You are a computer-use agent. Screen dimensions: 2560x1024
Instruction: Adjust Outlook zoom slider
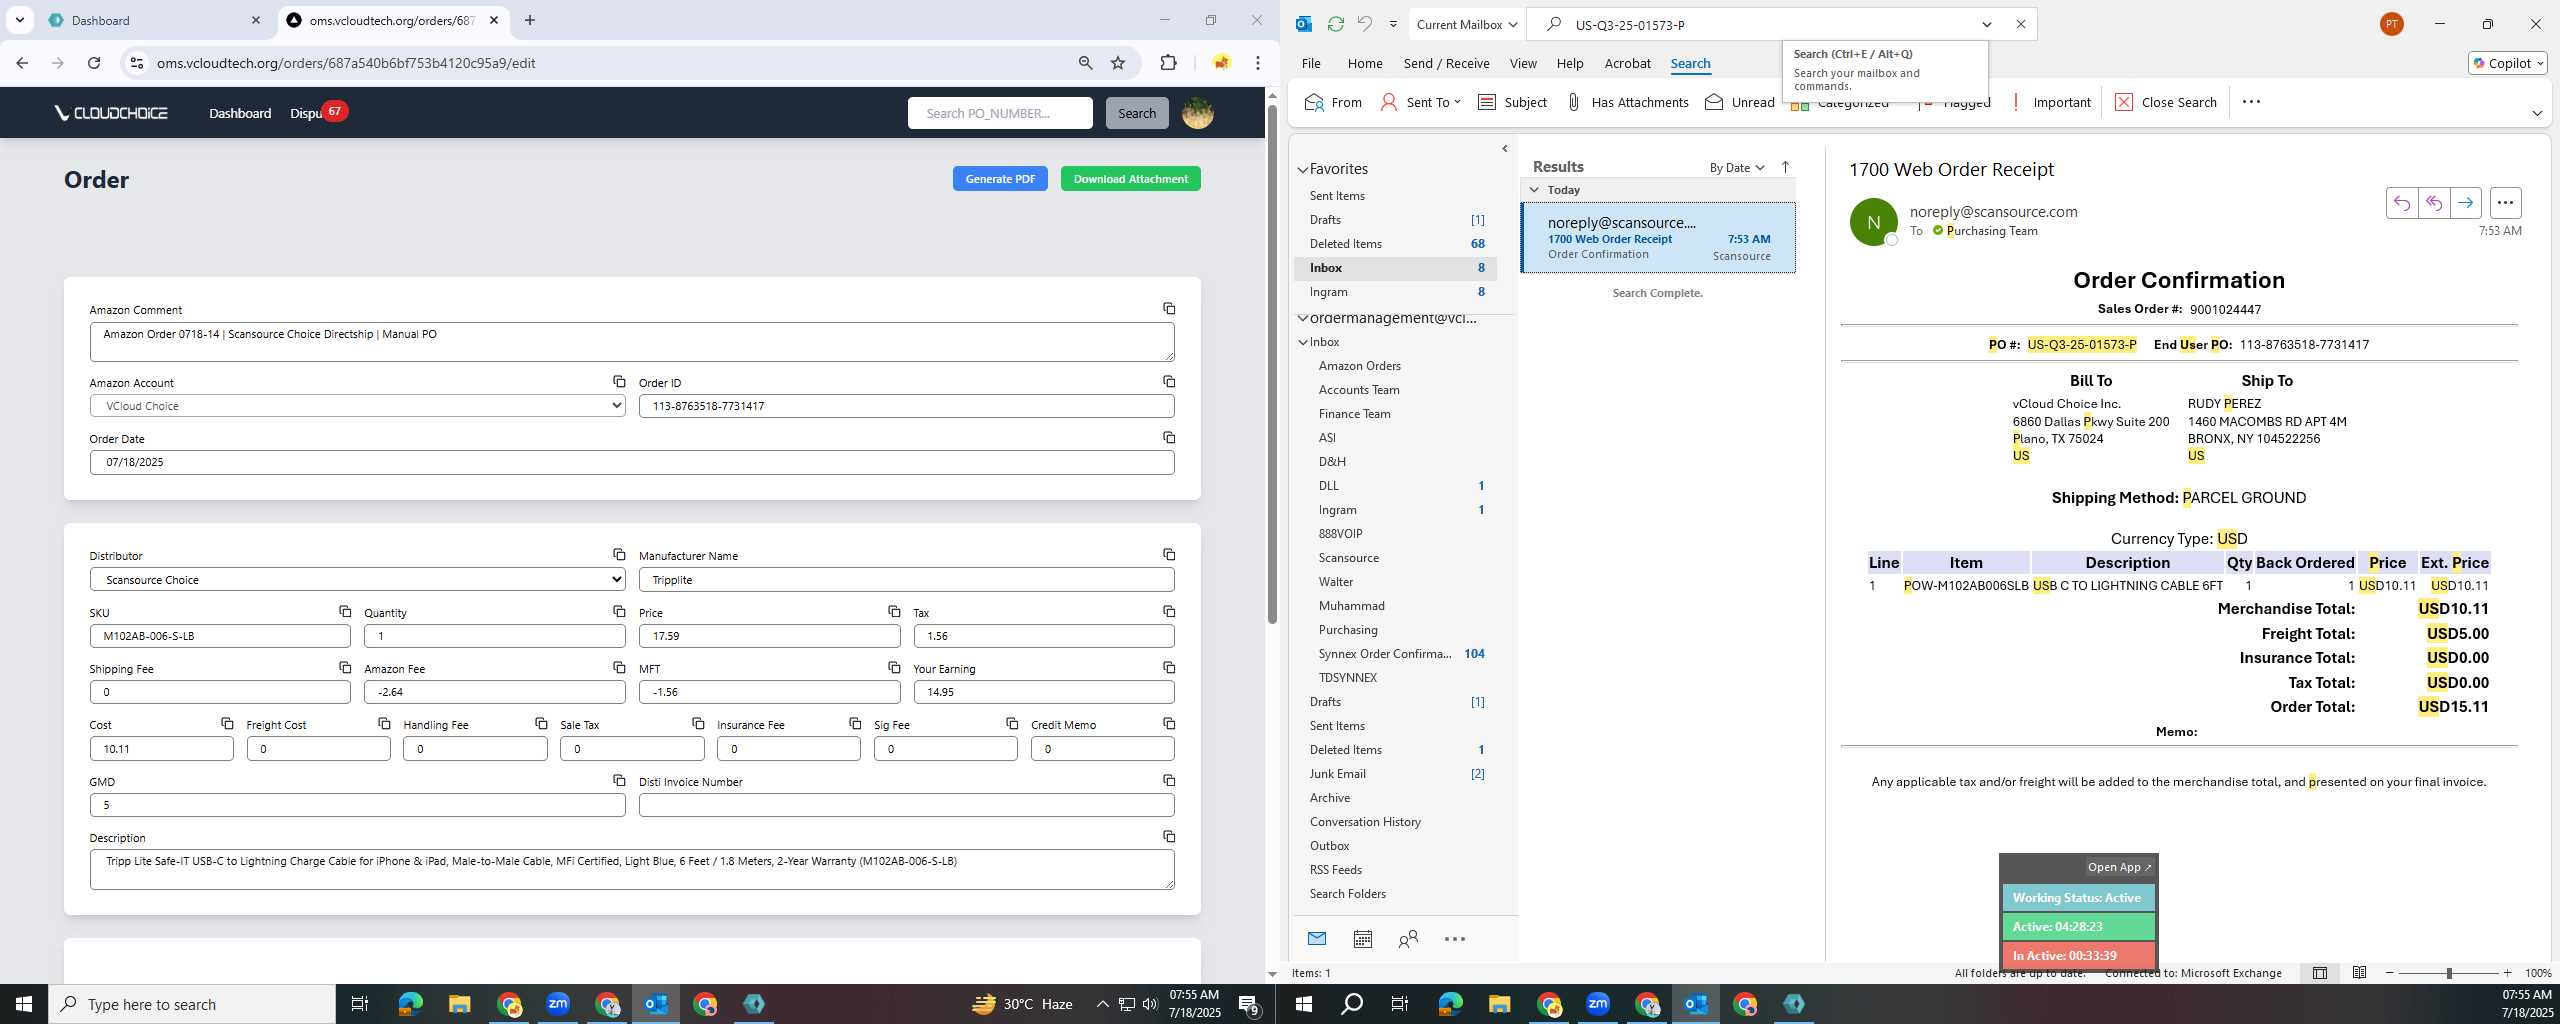(x=2448, y=973)
